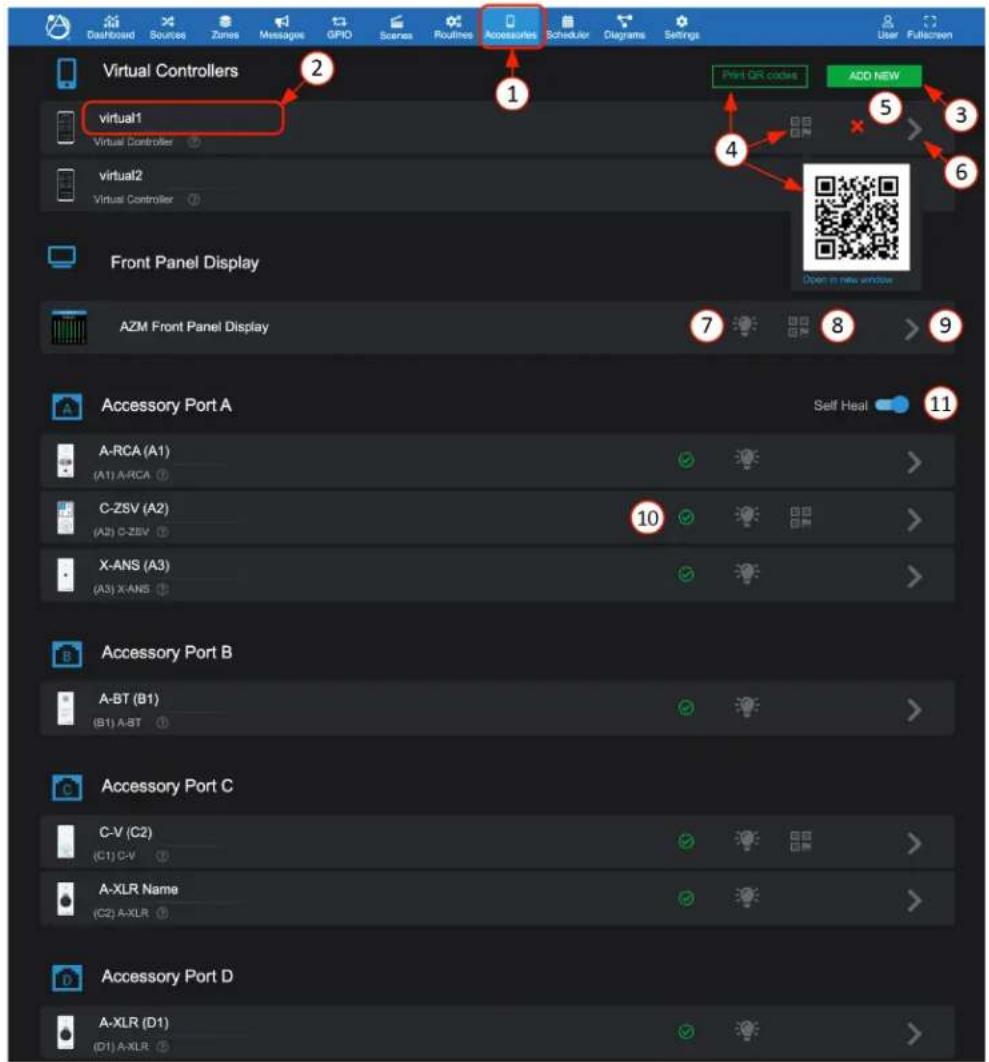The width and height of the screenshot is (989, 1062).
Task: Click status check icon for A-BT (B1)
Action: coord(686,708)
